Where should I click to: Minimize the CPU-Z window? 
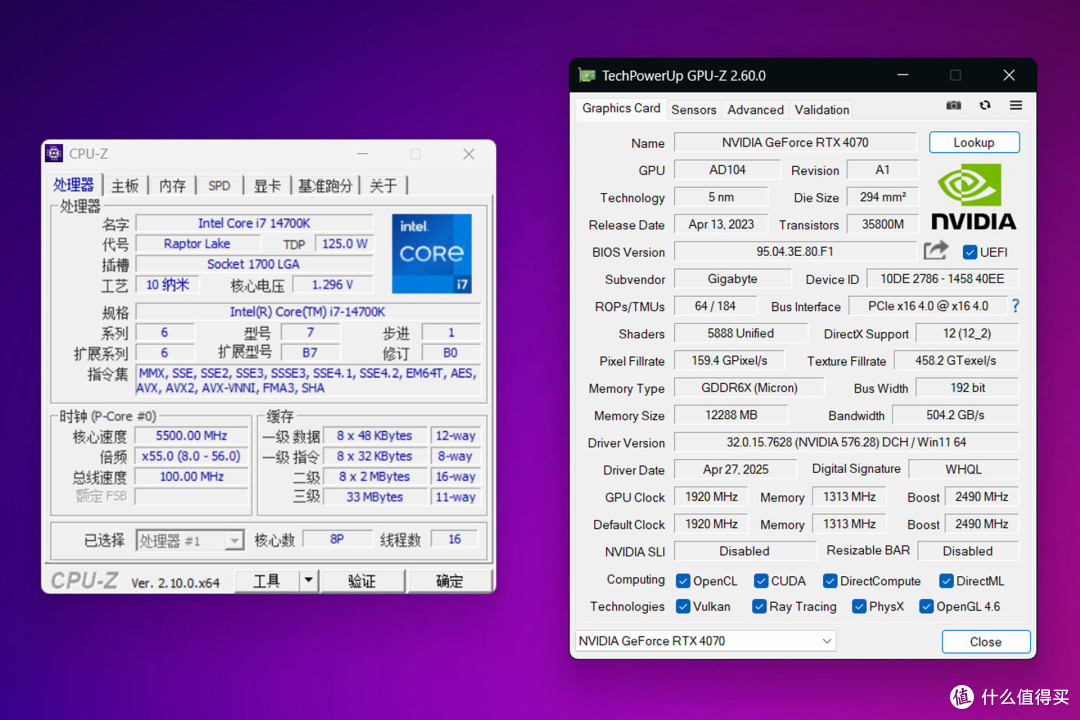tap(363, 154)
